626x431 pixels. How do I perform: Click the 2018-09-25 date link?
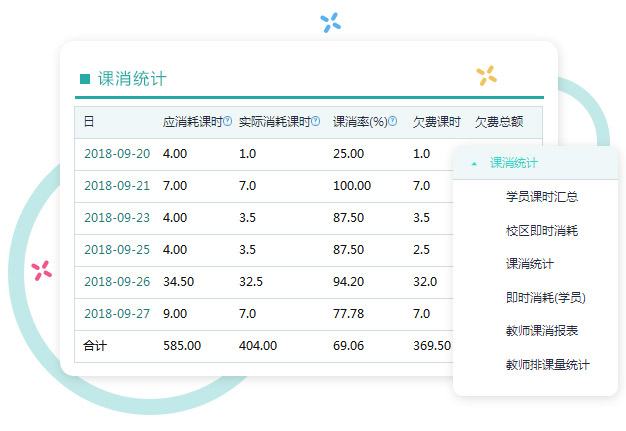coord(117,250)
